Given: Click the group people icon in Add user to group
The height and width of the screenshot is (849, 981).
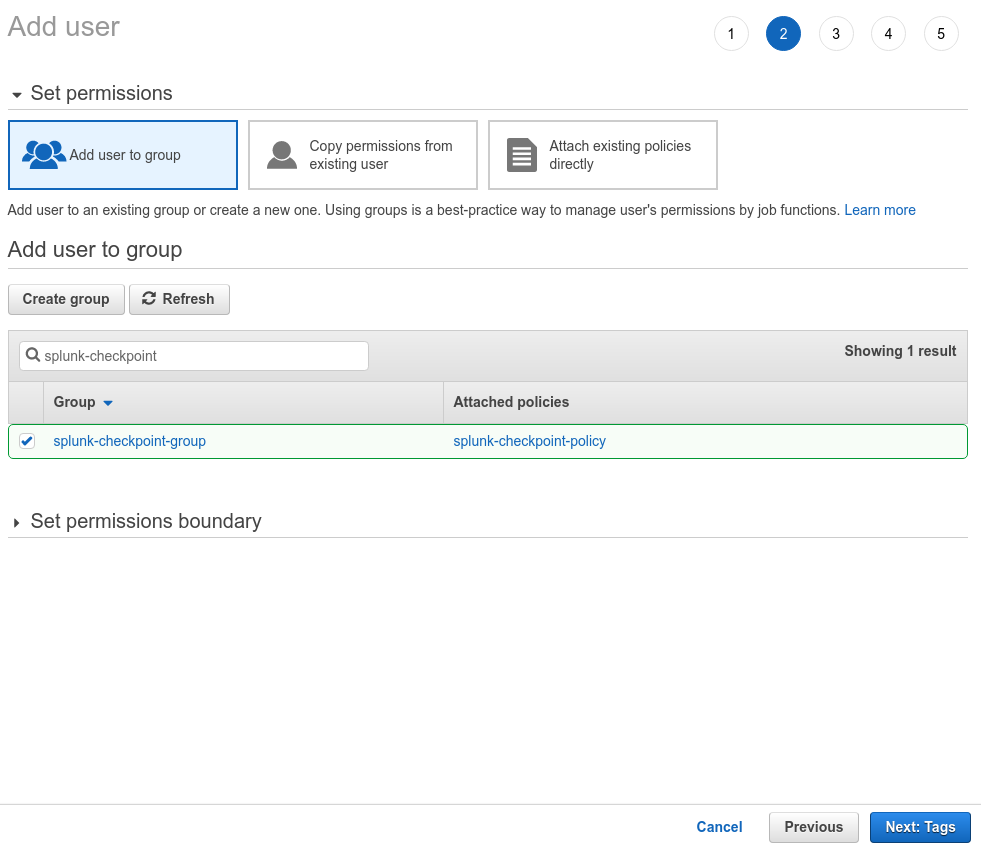Looking at the screenshot, I should tap(44, 155).
